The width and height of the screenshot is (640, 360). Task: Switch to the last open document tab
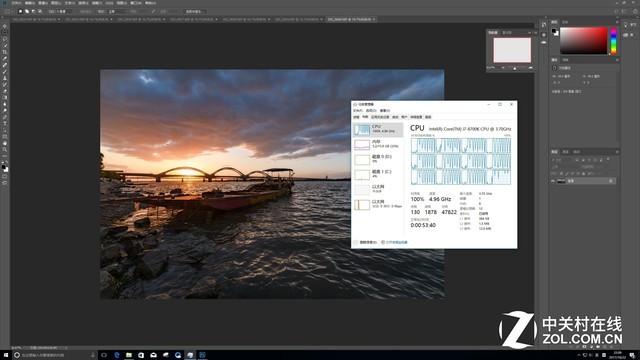click(x=351, y=19)
